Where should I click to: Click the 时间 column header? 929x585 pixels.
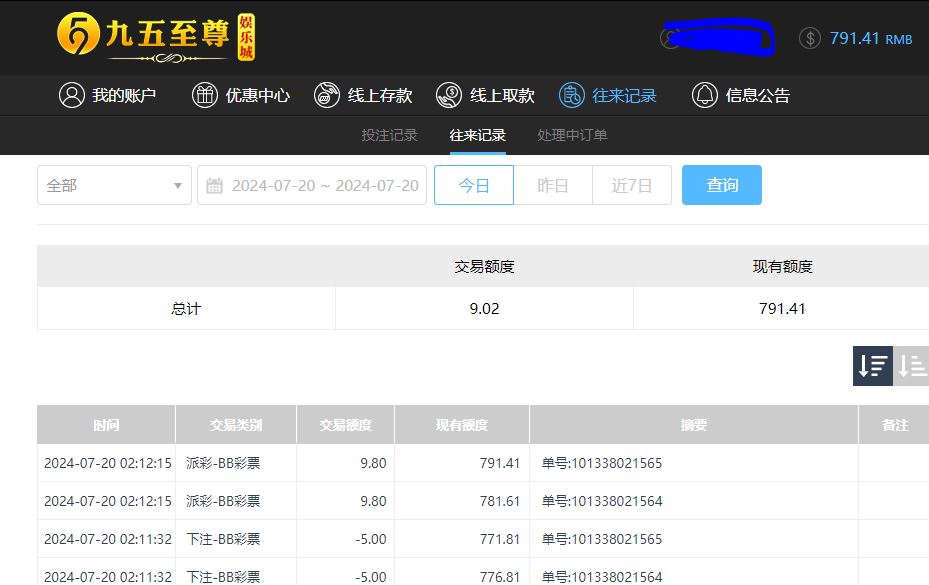click(106, 425)
